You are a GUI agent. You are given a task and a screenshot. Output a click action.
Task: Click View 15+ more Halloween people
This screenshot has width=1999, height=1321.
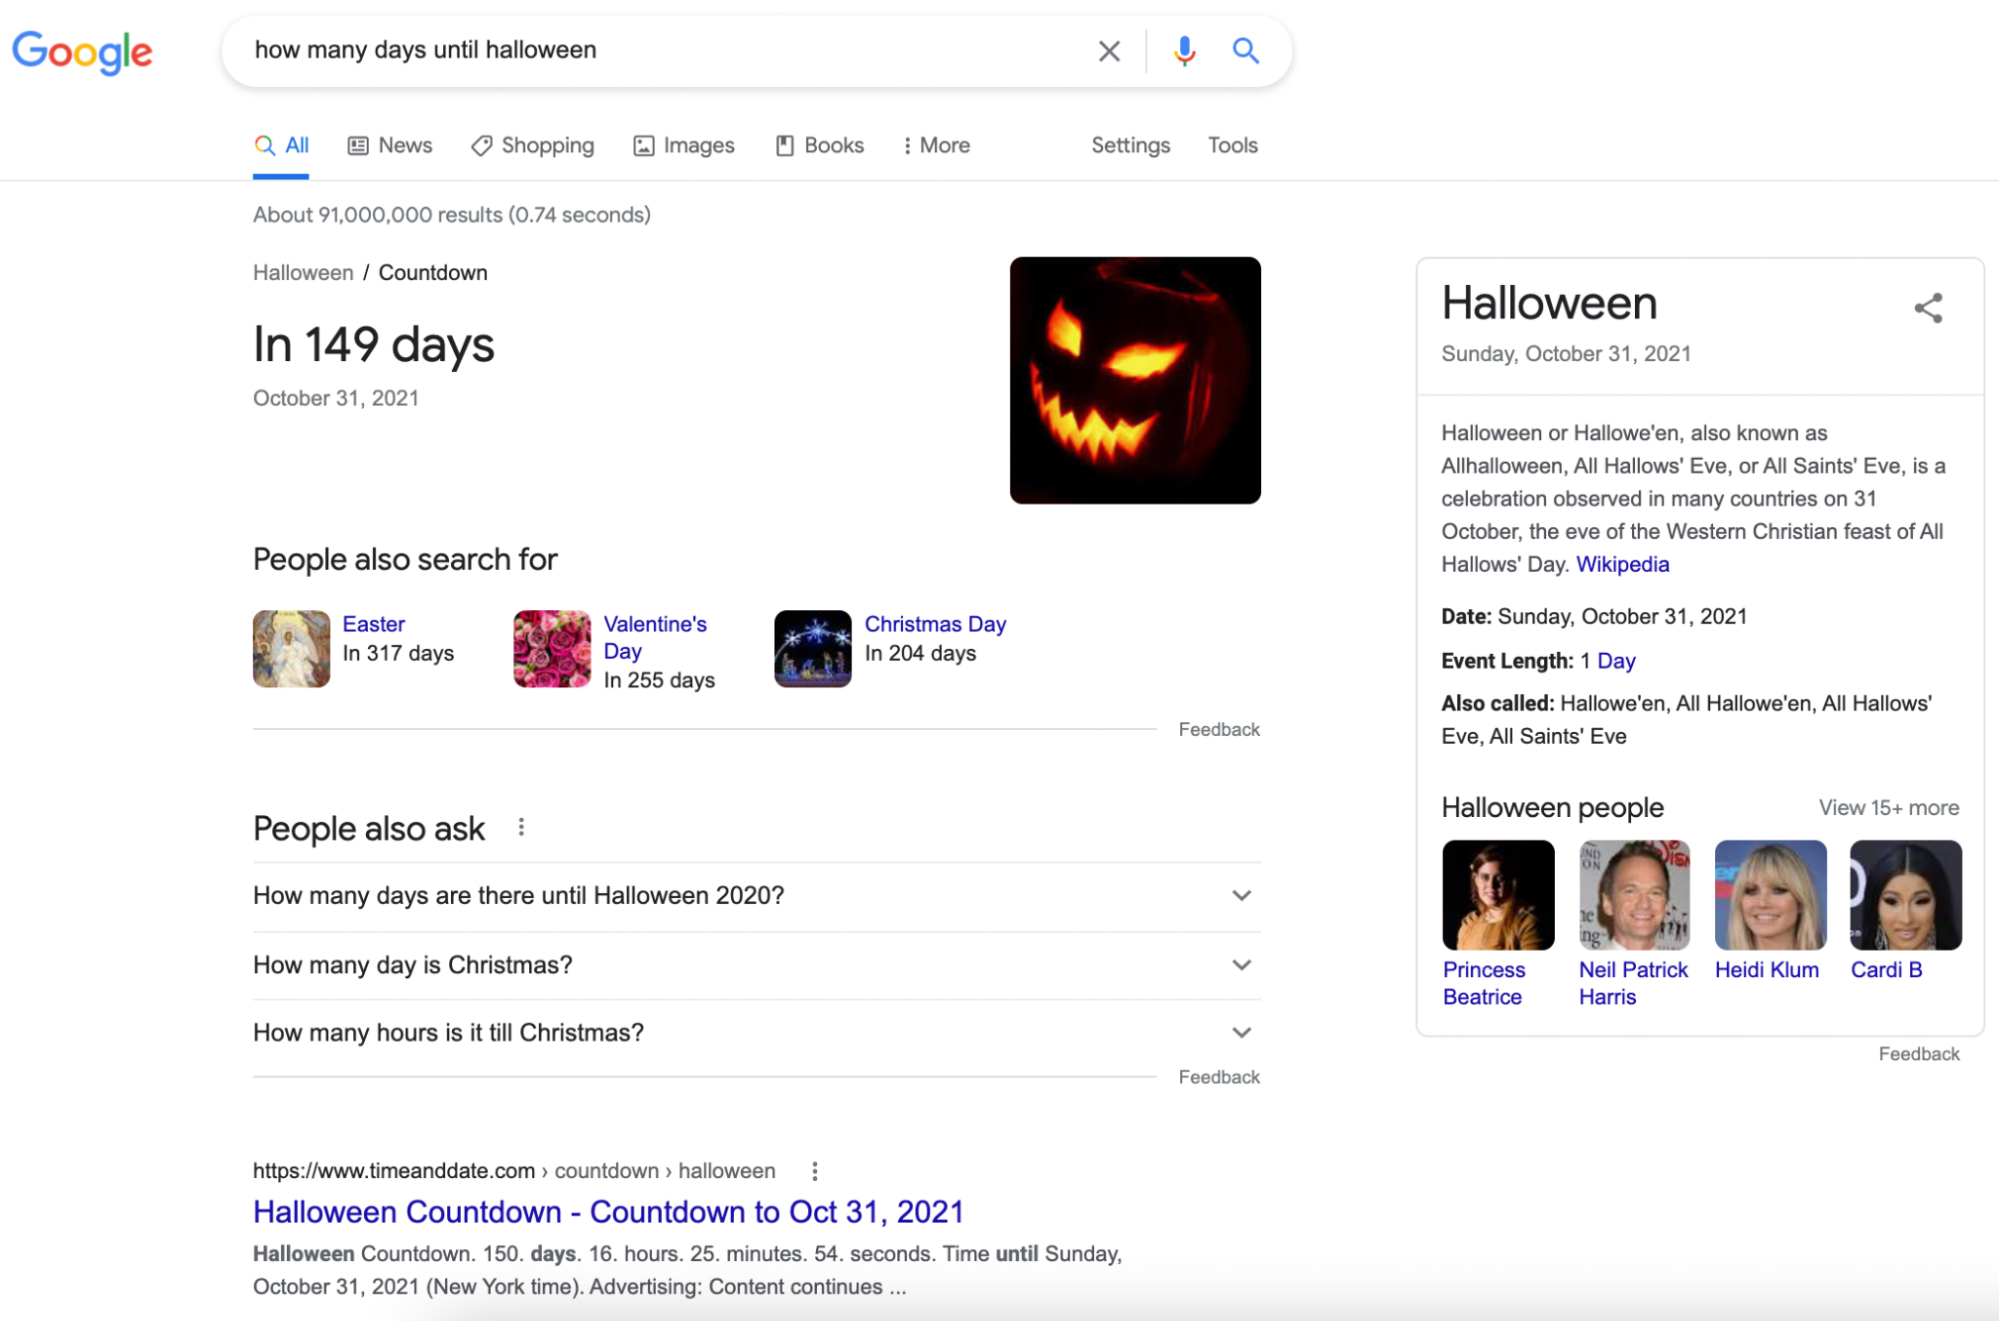(1888, 808)
